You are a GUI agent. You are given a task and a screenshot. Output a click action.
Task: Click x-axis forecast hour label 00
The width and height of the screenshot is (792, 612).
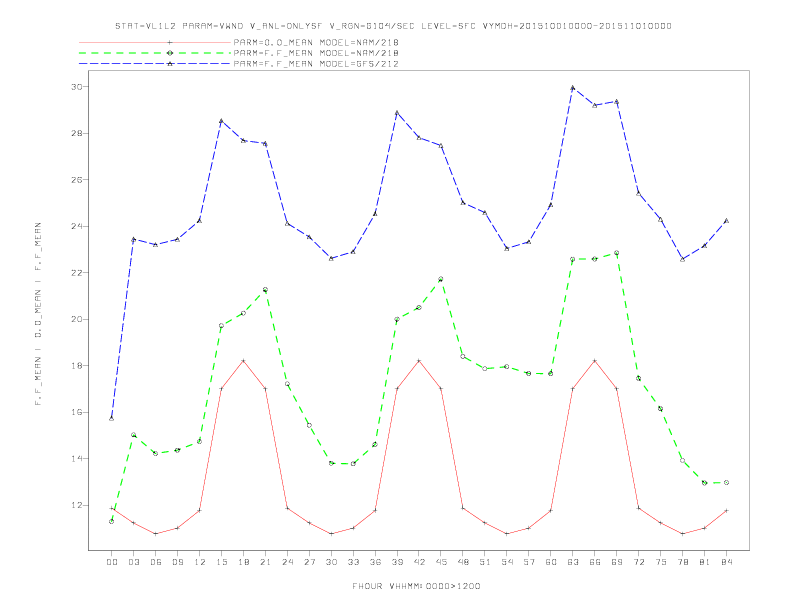(x=112, y=562)
